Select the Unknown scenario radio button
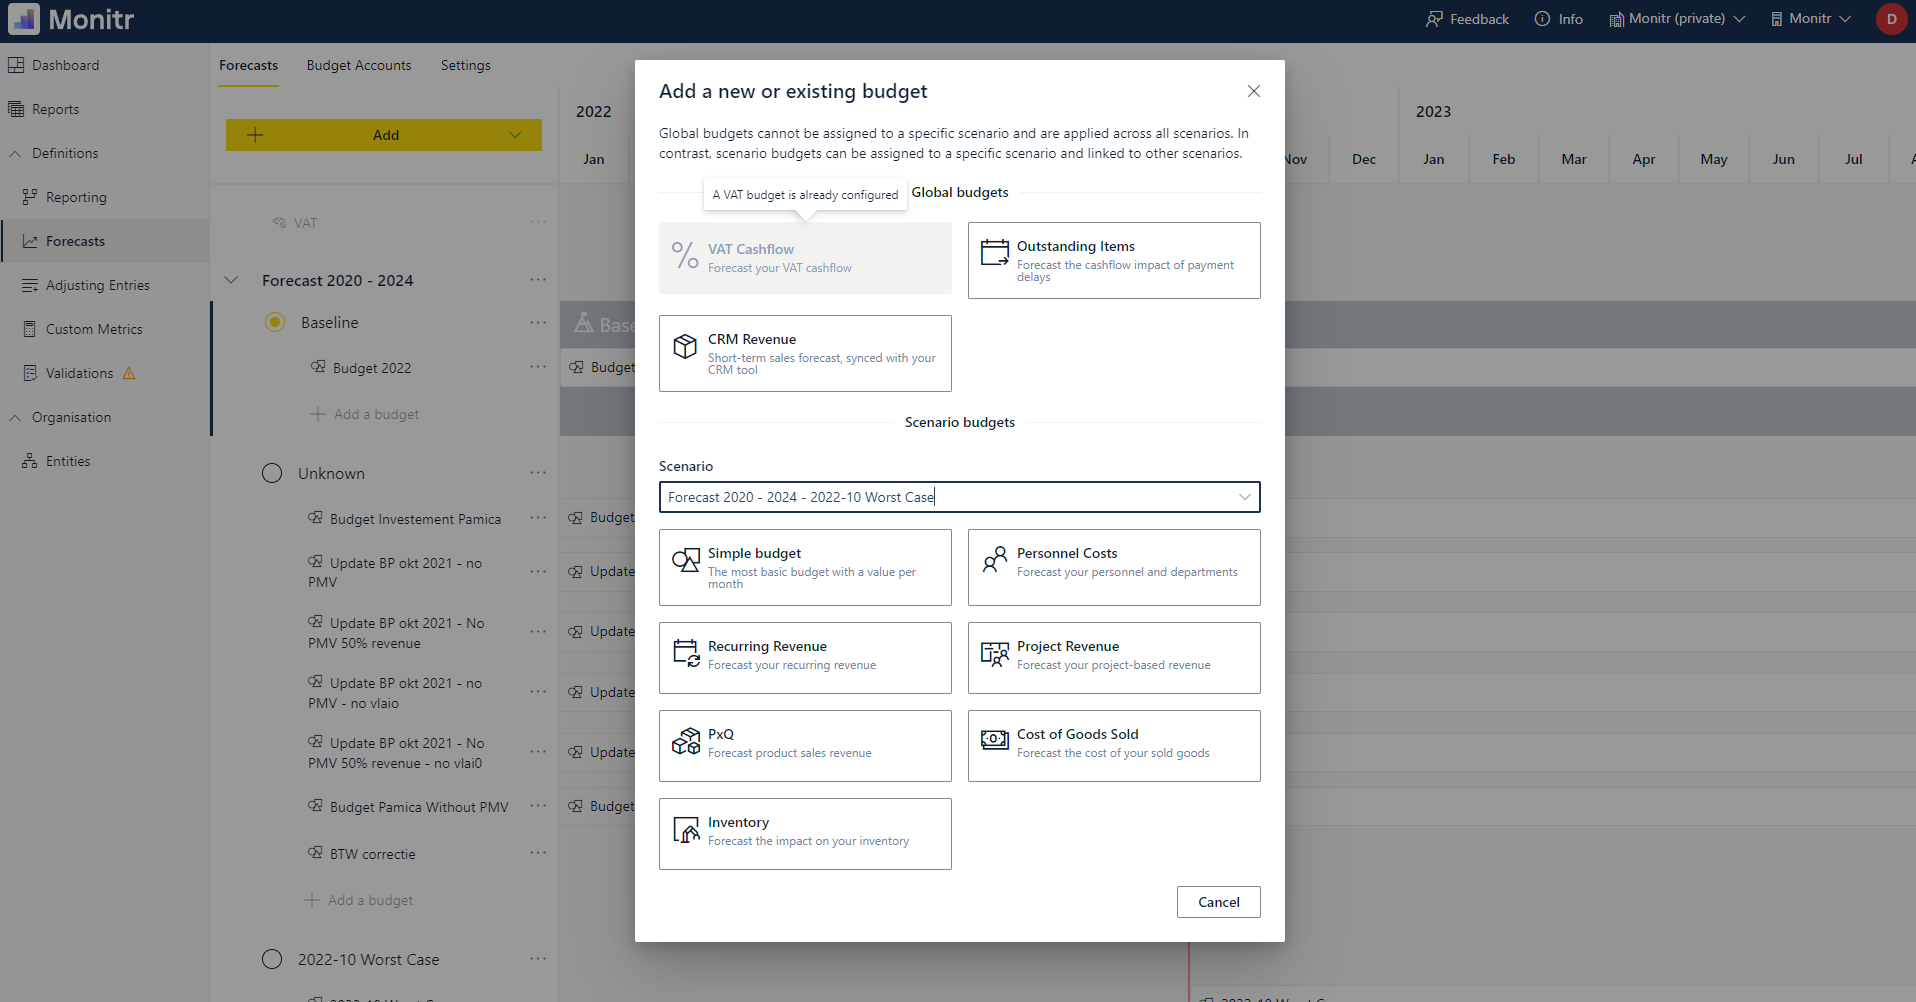The width and height of the screenshot is (1916, 1002). click(x=271, y=473)
